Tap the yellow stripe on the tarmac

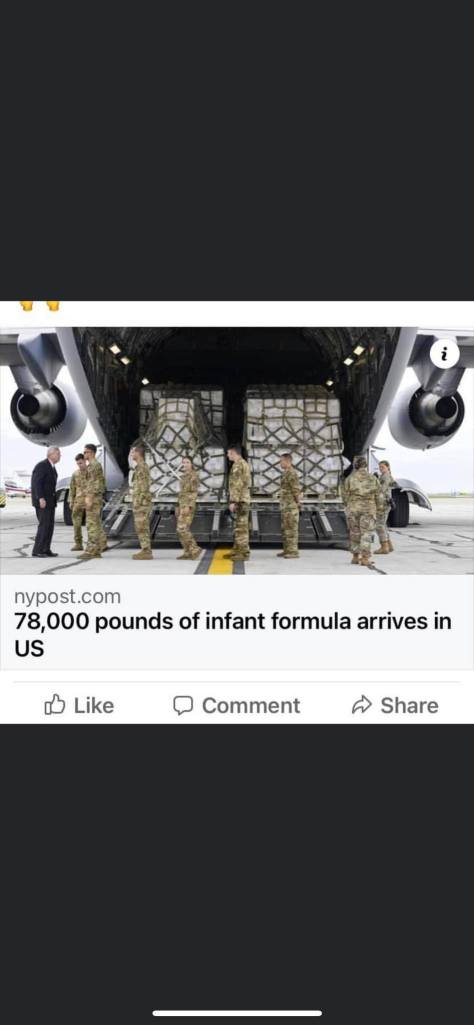point(221,562)
